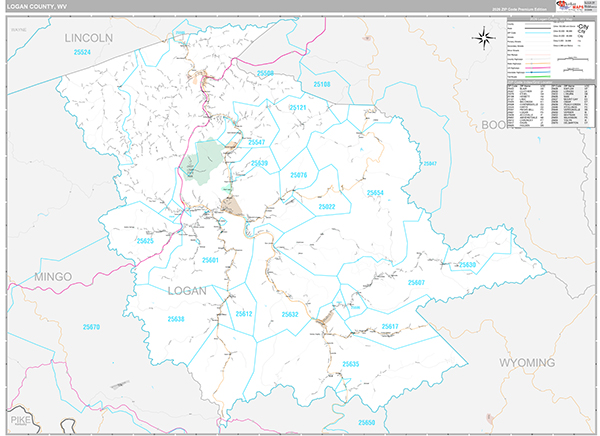The height and width of the screenshot is (436, 600).
Task: Click ZIP code label 25508
Action: (x=265, y=73)
